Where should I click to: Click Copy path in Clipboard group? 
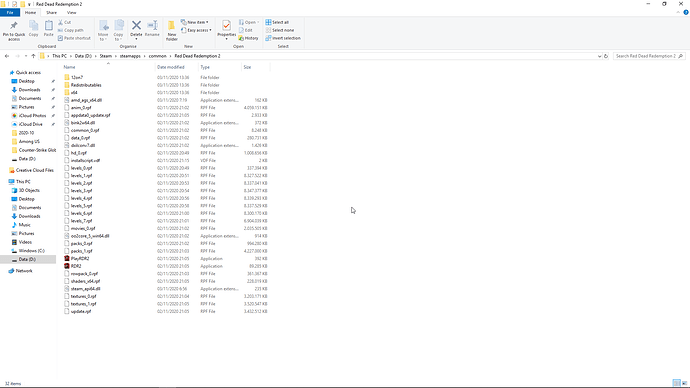click(x=70, y=30)
